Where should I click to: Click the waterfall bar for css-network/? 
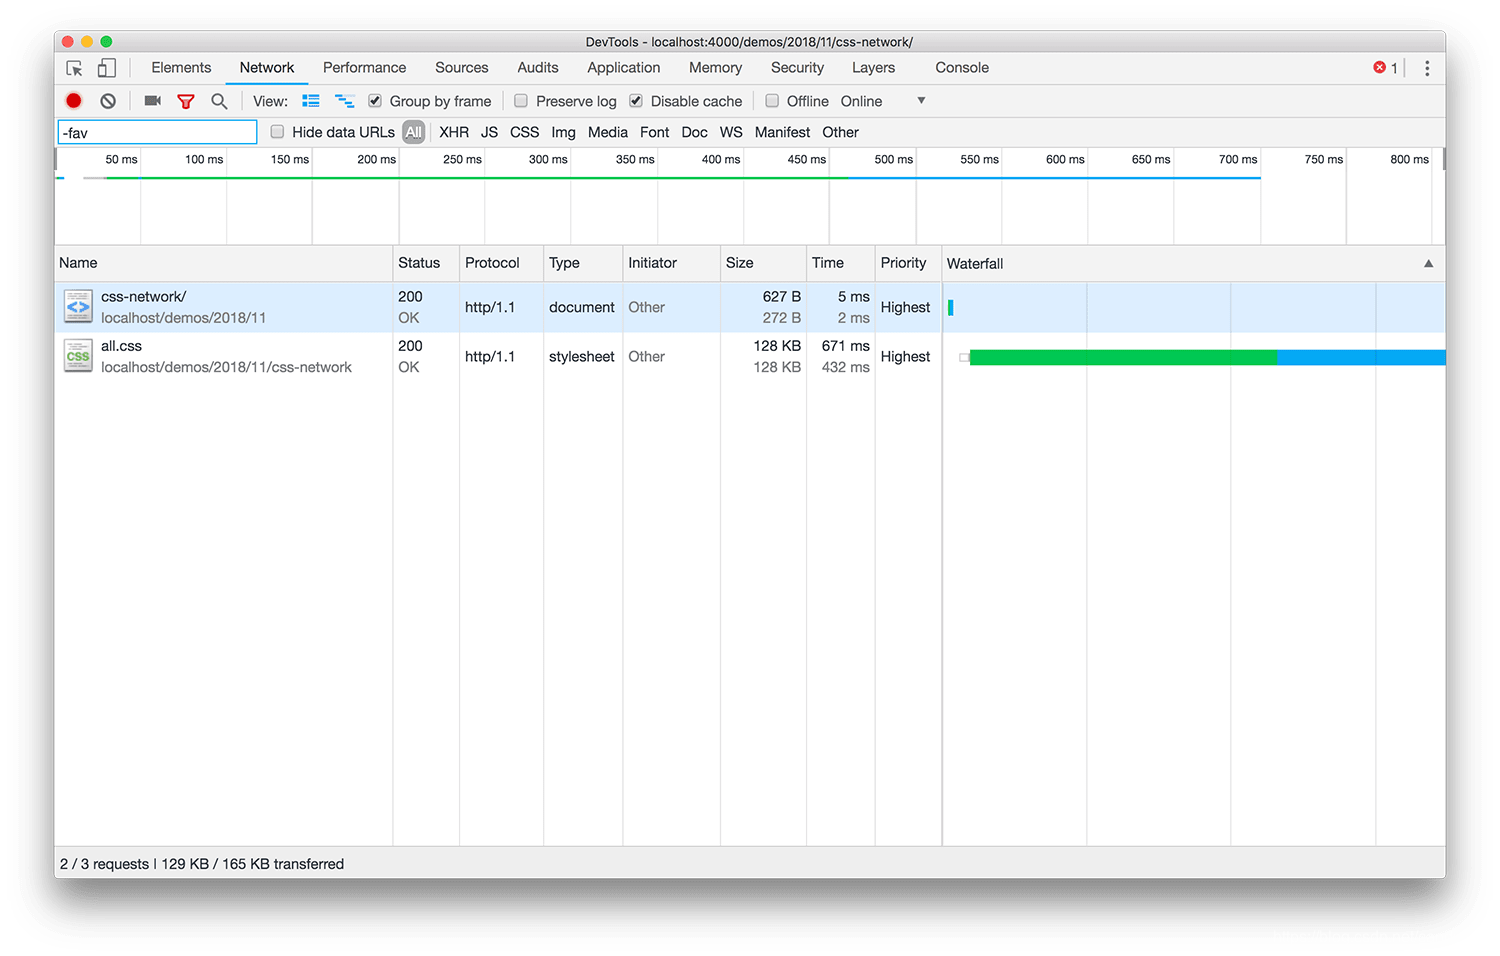tap(950, 308)
